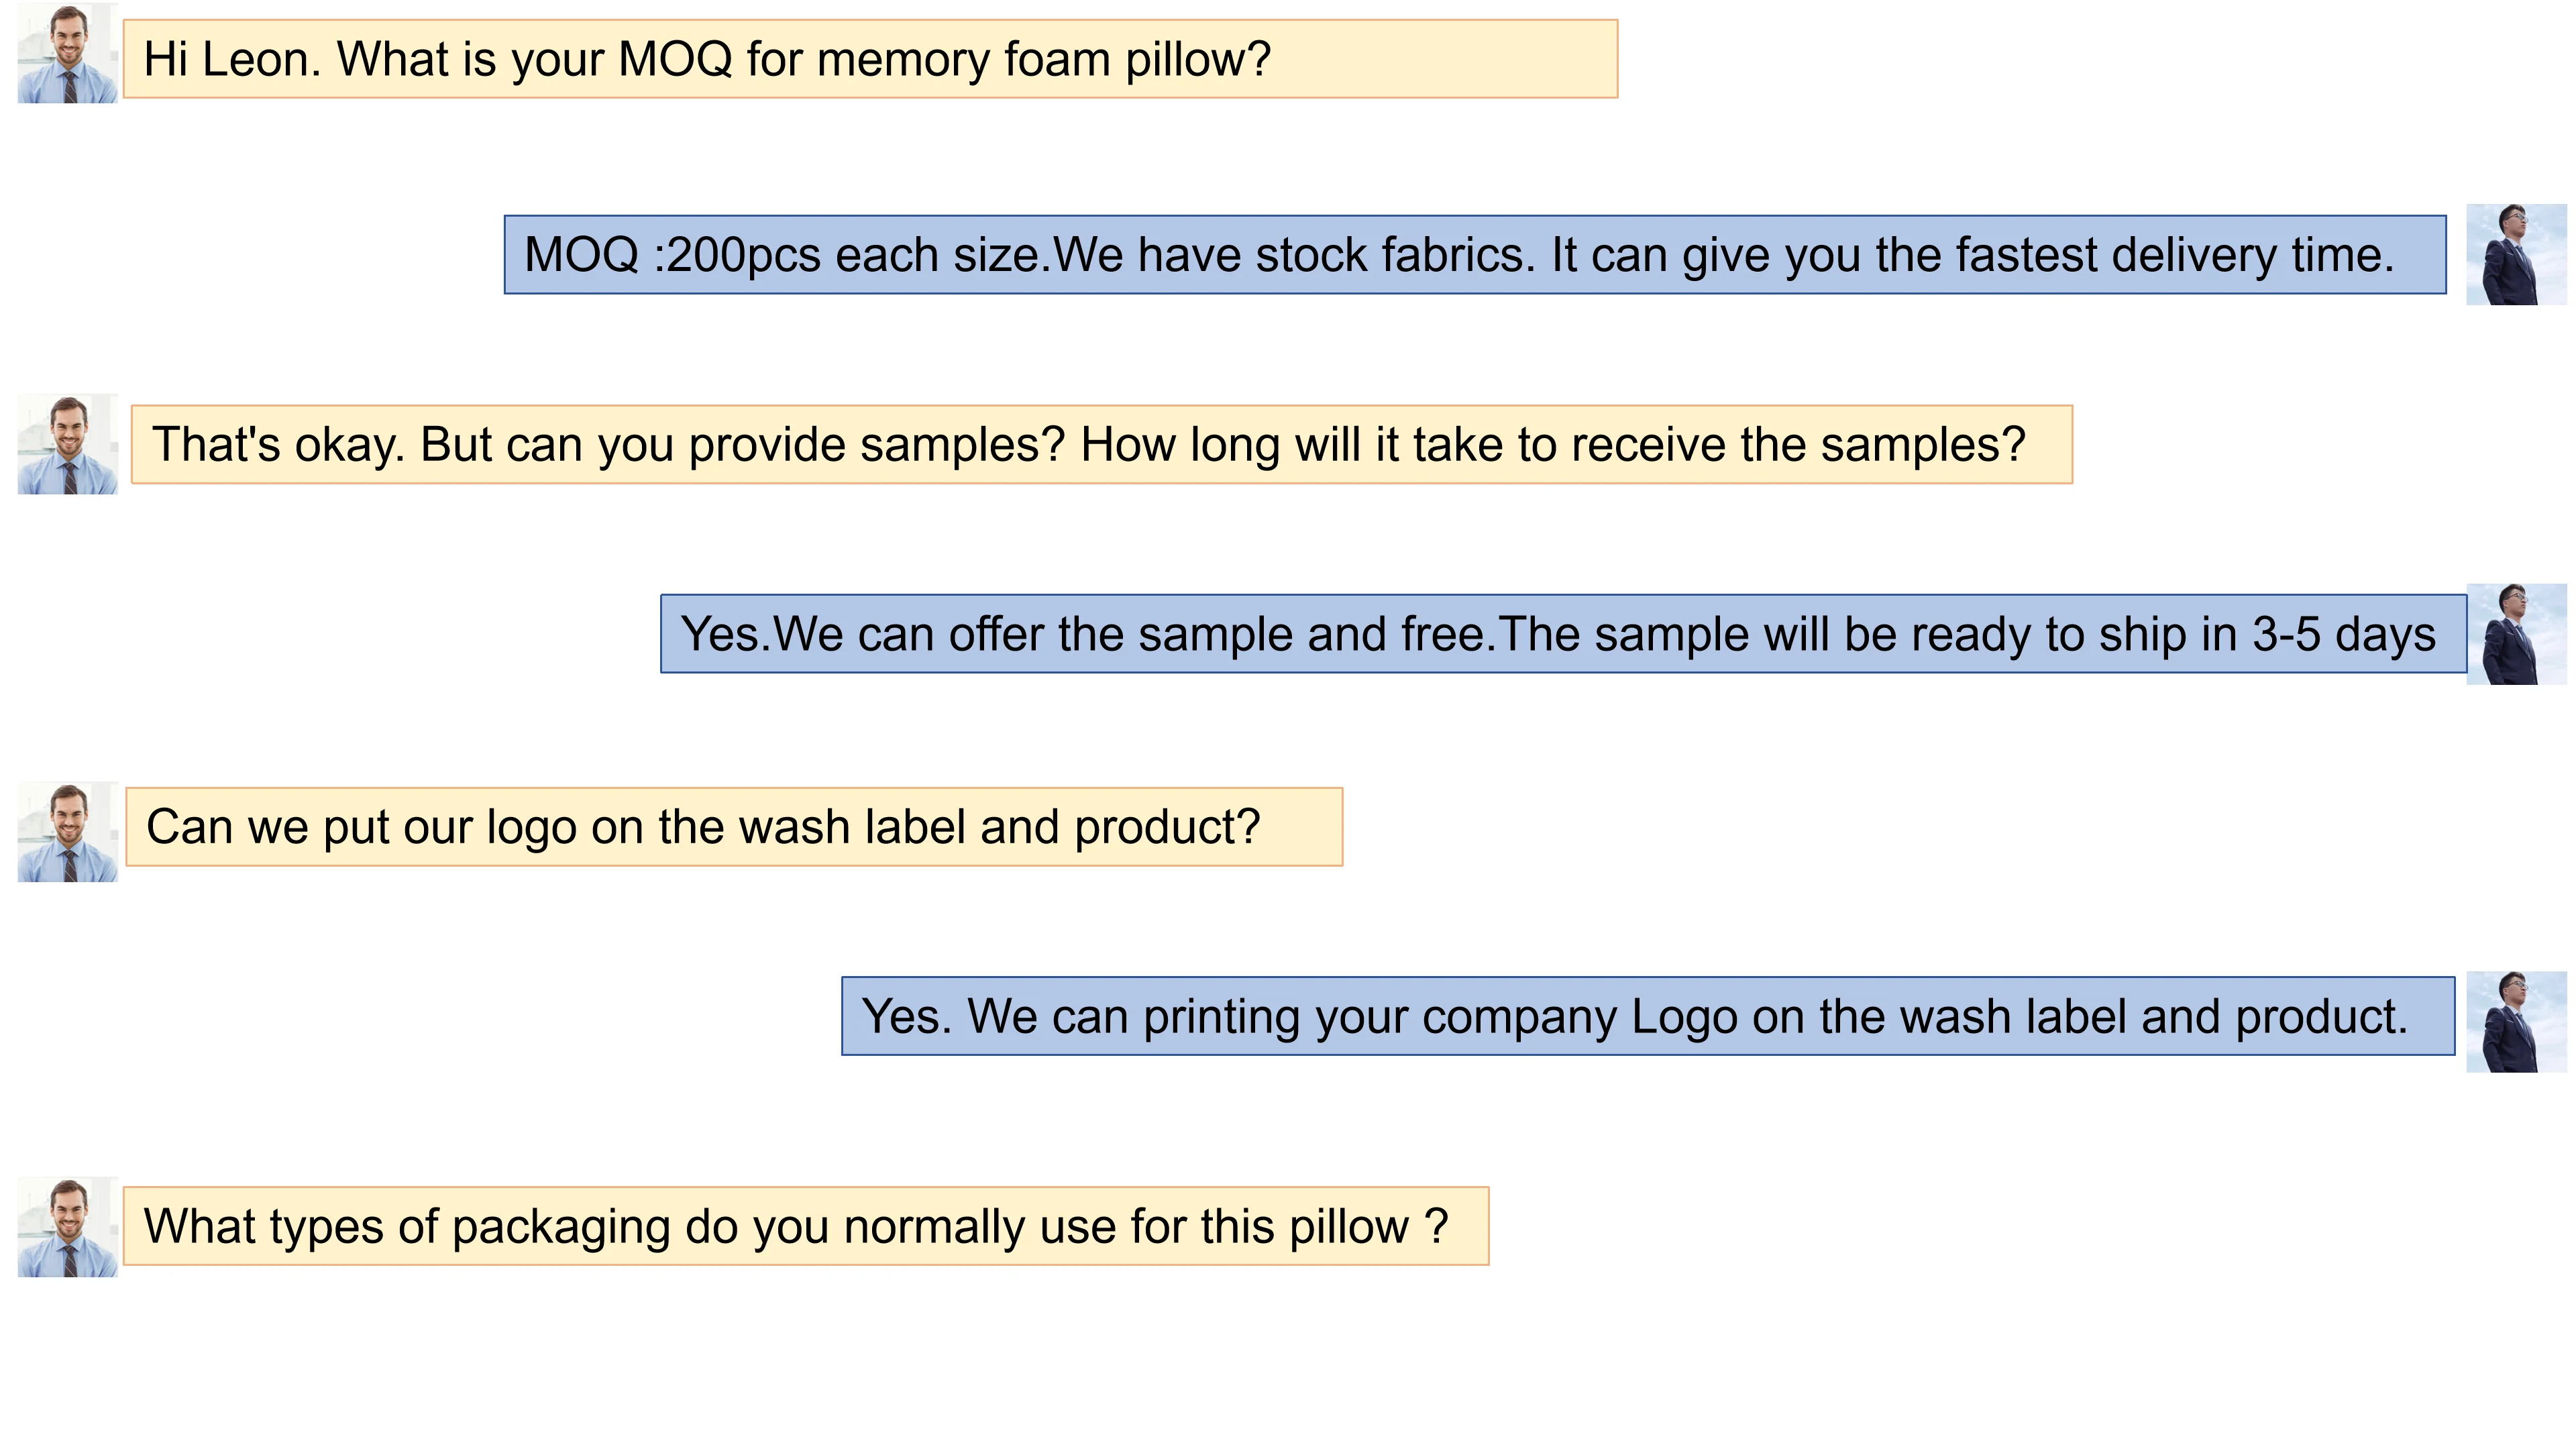Select the "That's okay. But can you provide samples" message
Image resolution: width=2576 pixels, height=1449 pixels.
pyautogui.click(x=1101, y=444)
